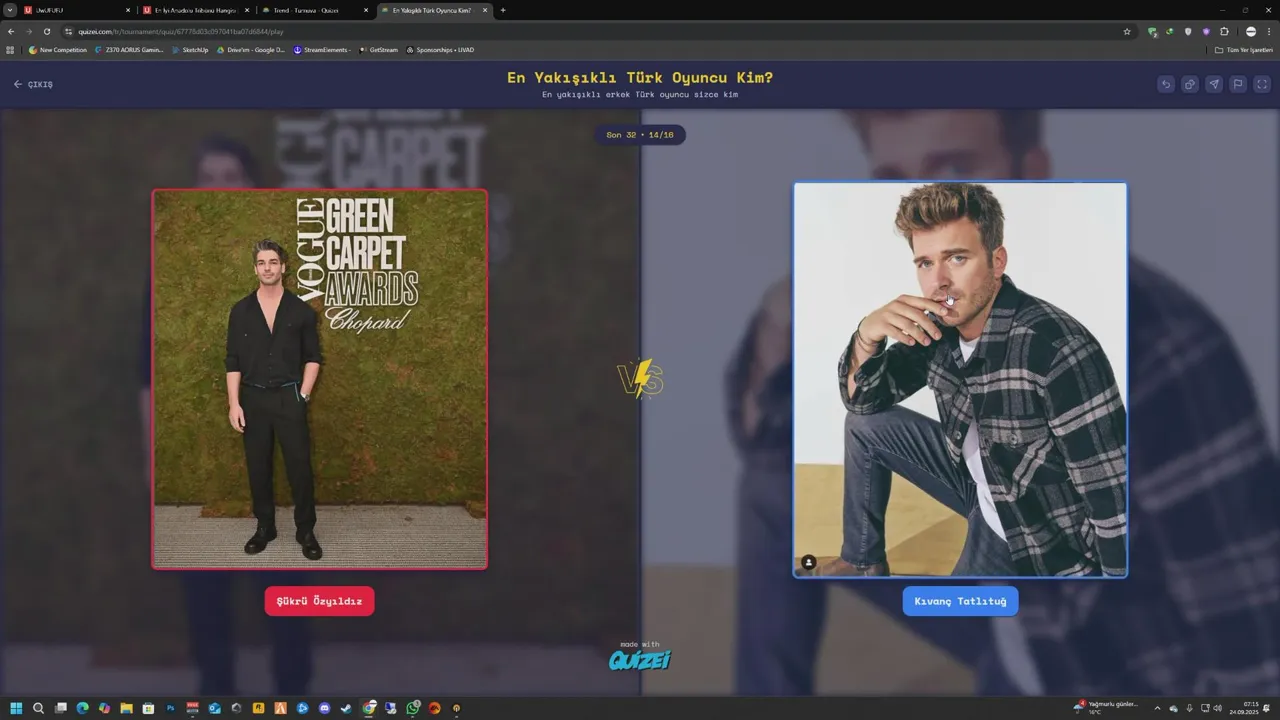Open Drive'ım - Google bookmark
This screenshot has width=1280, height=720.
[251, 49]
